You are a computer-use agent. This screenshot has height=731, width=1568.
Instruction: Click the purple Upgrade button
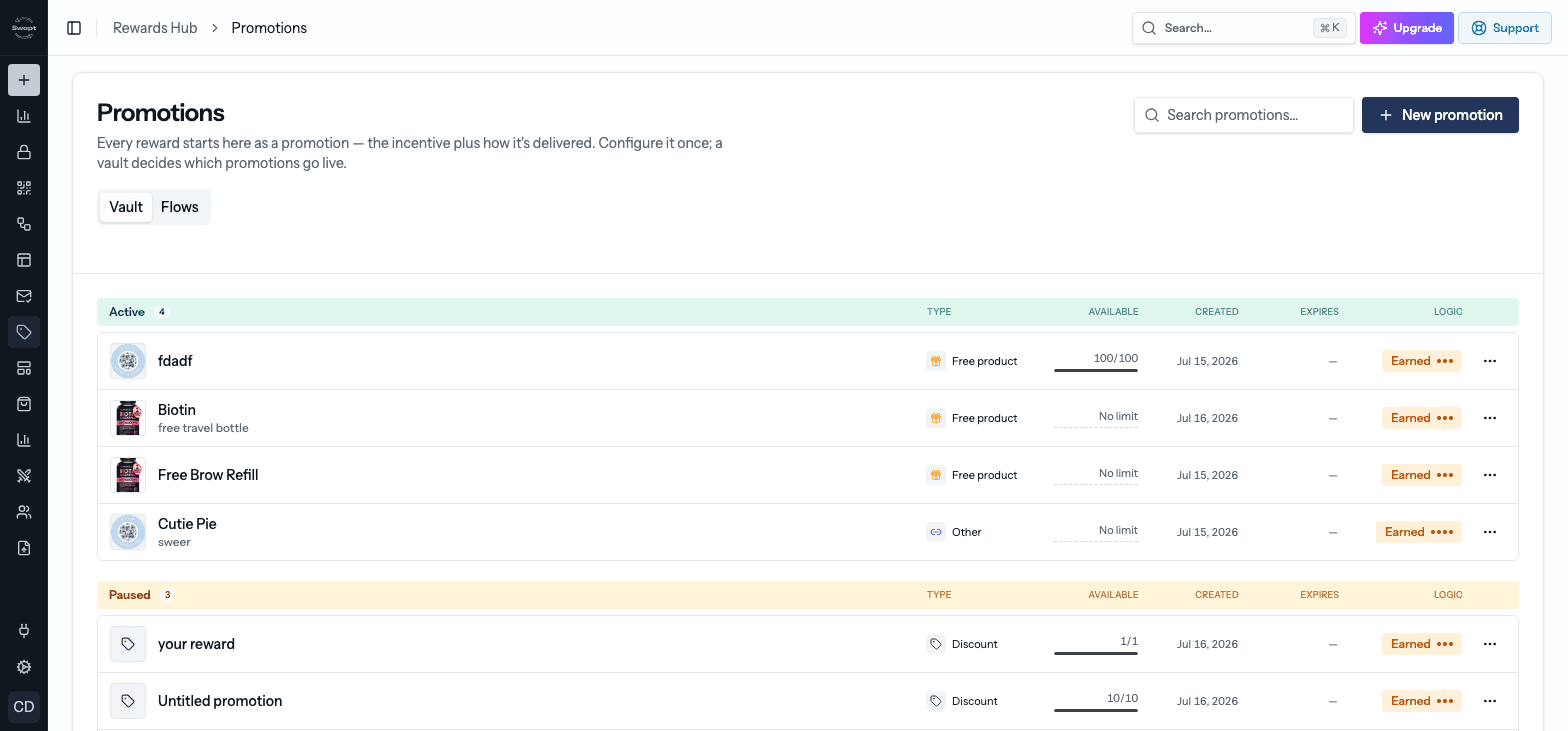tap(1407, 28)
